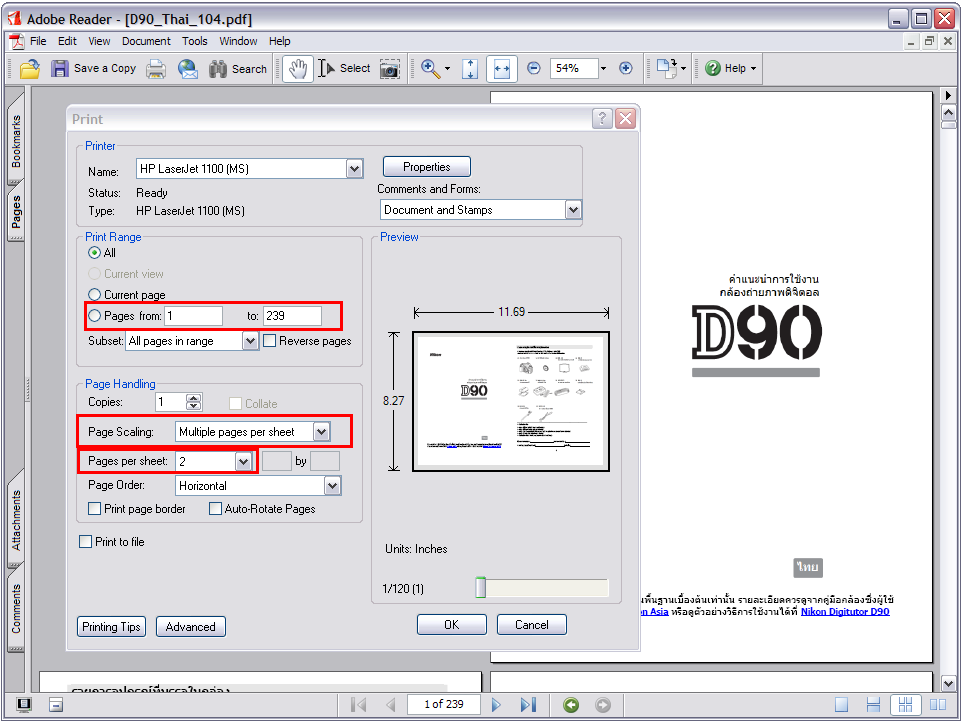The width and height of the screenshot is (964, 723).
Task: Cancel the Print dialog
Action: tap(532, 625)
